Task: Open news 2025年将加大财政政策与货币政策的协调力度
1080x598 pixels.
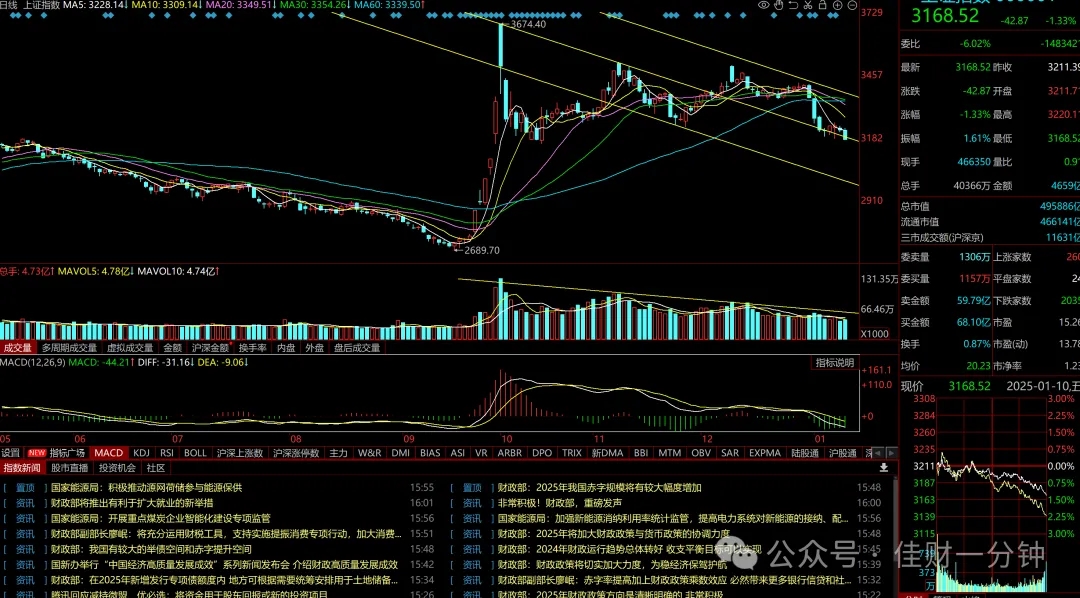Action: coord(614,534)
